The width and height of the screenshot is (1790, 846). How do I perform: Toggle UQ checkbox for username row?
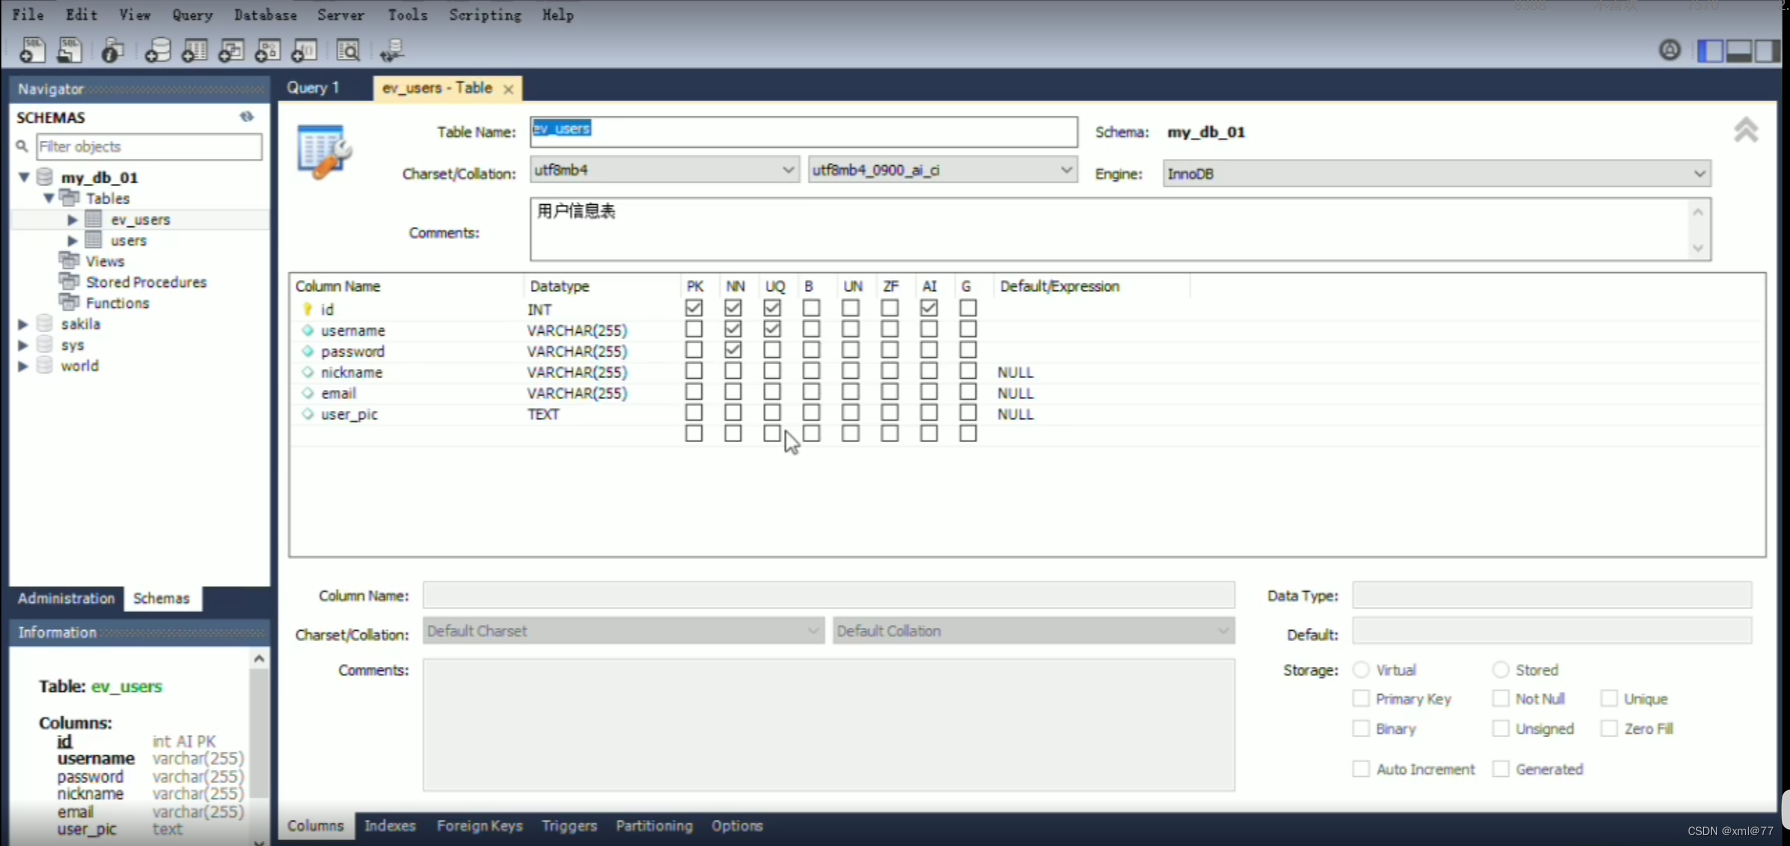(x=772, y=329)
